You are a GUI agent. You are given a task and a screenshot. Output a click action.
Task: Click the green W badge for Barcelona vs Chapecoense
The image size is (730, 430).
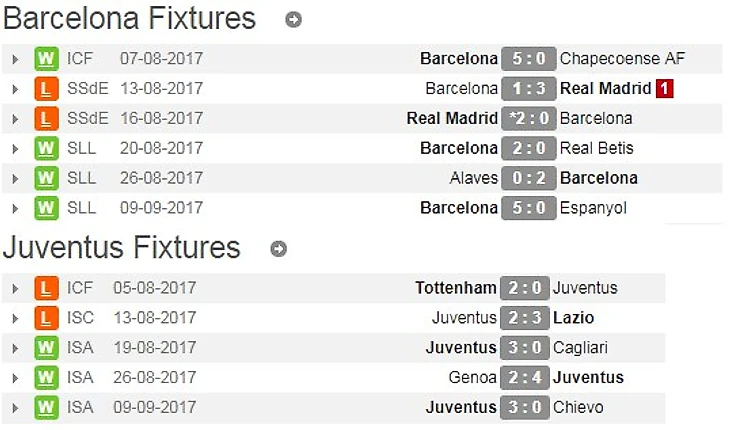point(46,59)
